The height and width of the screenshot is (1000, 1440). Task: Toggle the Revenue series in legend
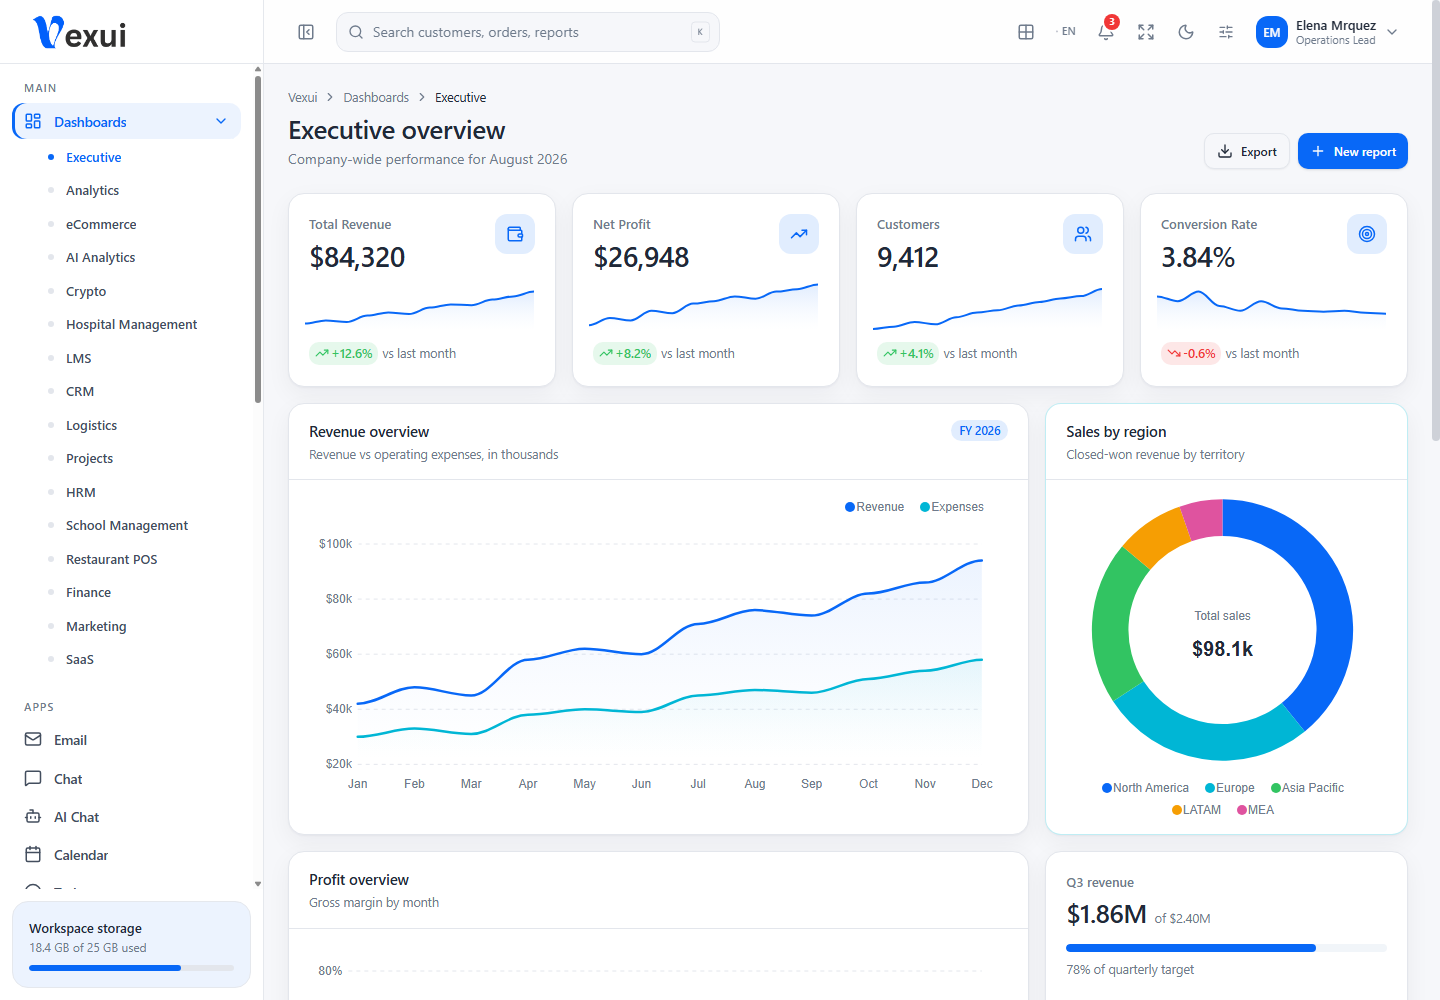point(874,507)
